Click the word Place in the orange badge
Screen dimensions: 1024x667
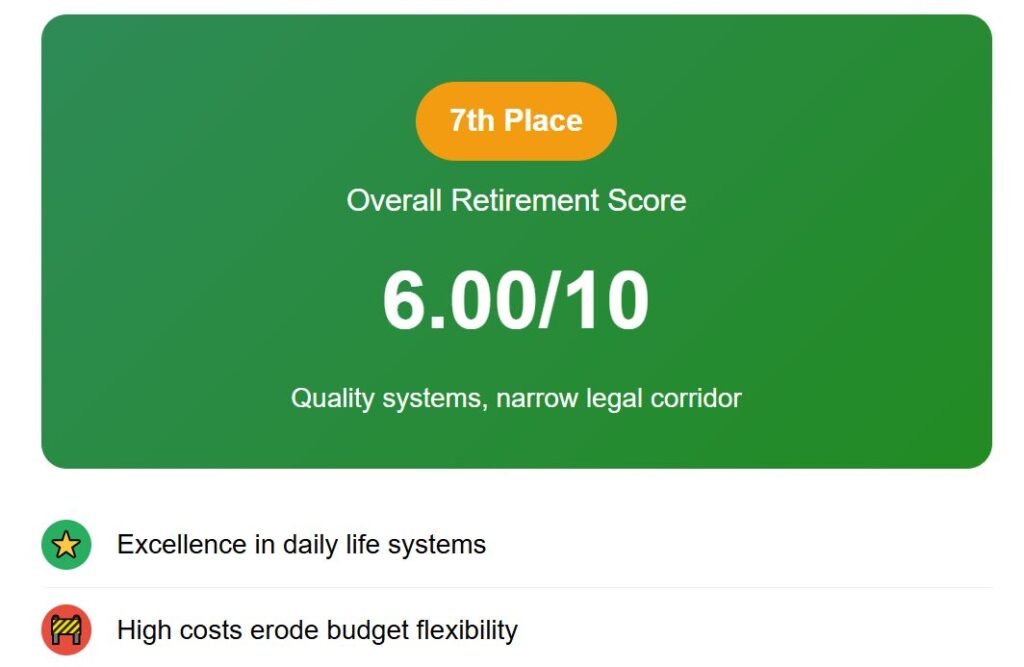coord(543,121)
